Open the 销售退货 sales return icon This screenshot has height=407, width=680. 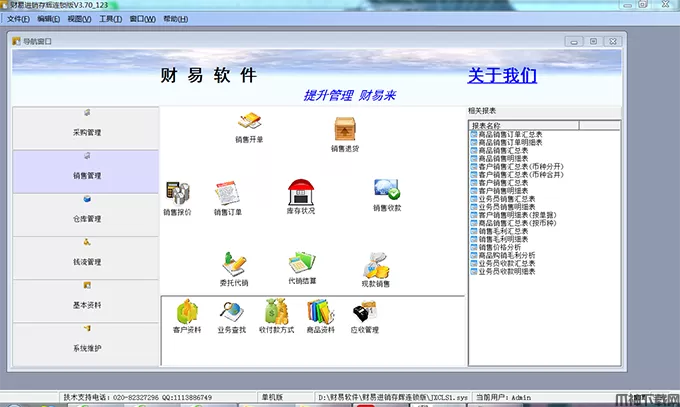pos(345,134)
